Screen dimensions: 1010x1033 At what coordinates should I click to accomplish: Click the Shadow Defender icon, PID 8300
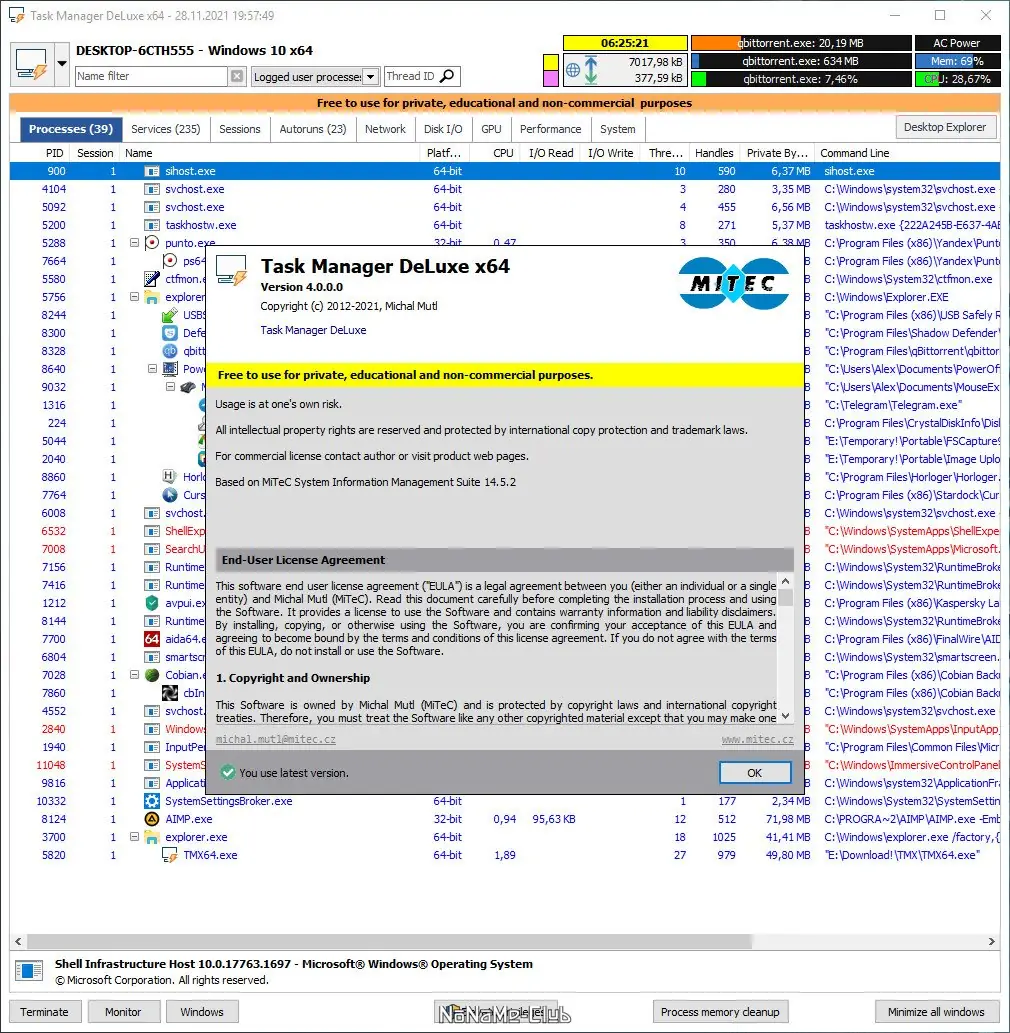170,333
